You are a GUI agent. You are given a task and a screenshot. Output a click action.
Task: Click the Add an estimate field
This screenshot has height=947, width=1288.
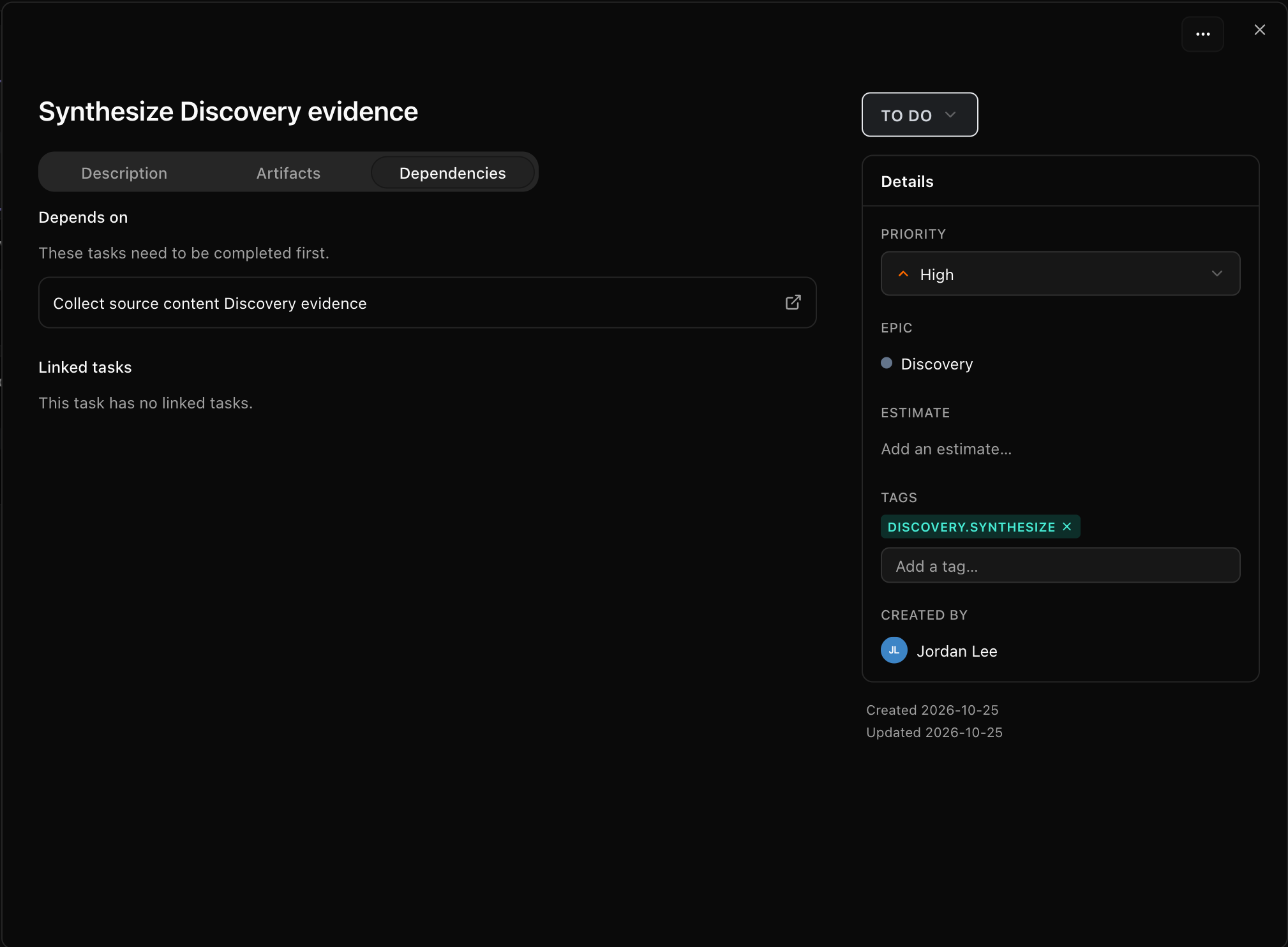tap(946, 449)
